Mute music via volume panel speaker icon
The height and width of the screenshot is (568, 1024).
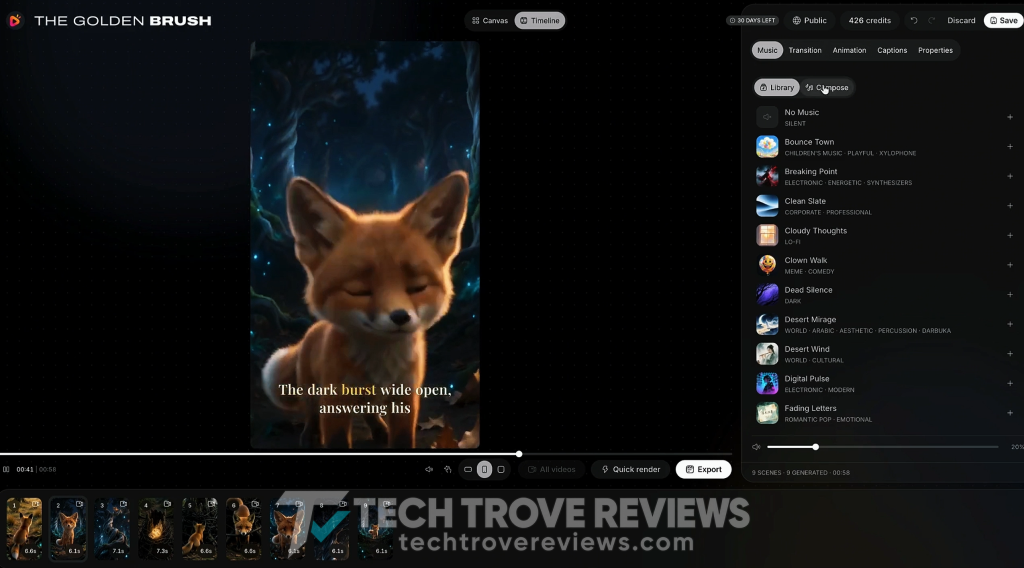point(756,447)
